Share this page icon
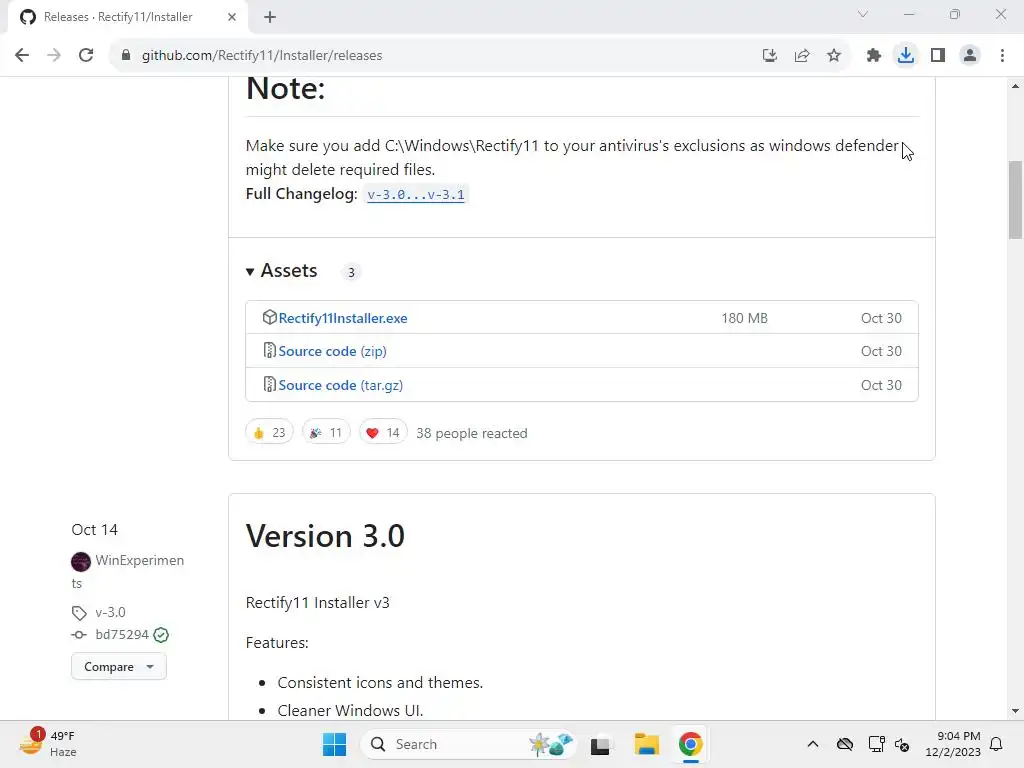The height and width of the screenshot is (768, 1024). [802, 56]
